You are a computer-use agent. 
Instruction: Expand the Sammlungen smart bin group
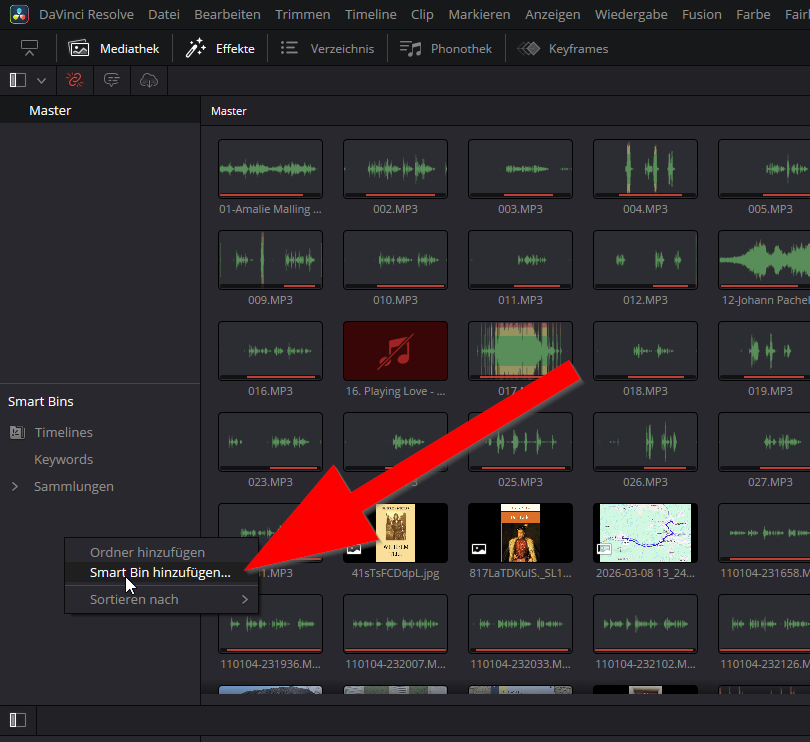point(15,487)
